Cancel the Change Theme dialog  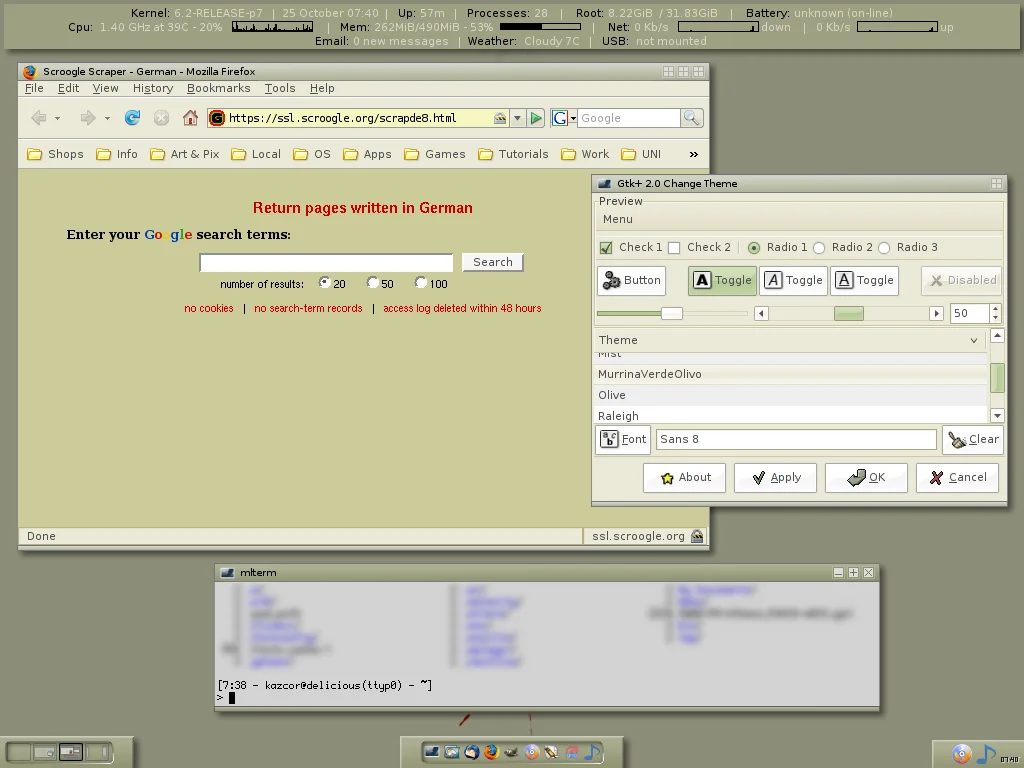point(957,477)
